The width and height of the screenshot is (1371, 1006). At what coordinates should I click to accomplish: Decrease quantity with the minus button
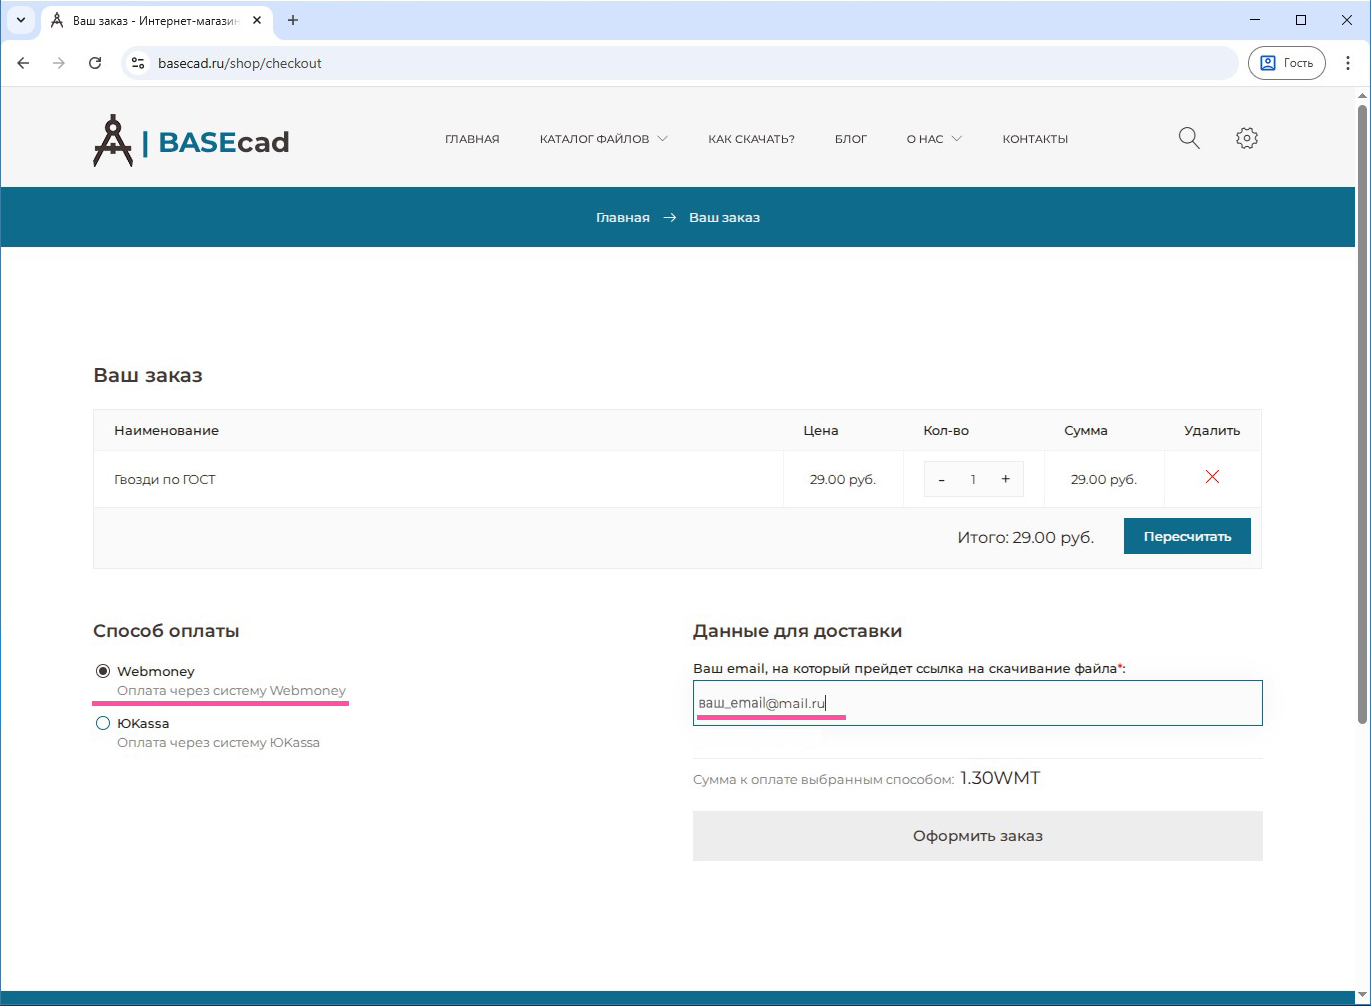[x=942, y=479]
